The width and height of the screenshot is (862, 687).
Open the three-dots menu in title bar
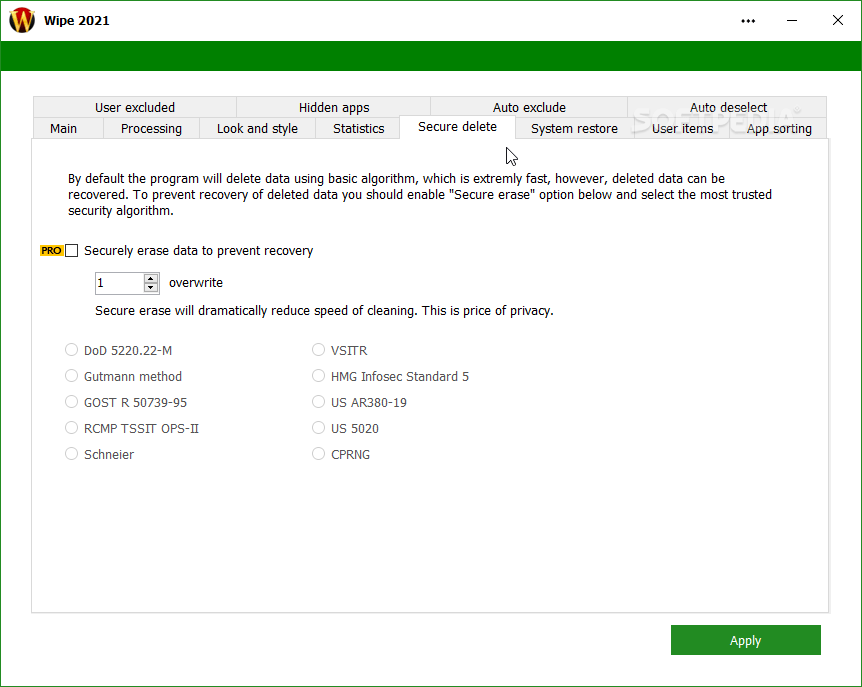coord(748,21)
